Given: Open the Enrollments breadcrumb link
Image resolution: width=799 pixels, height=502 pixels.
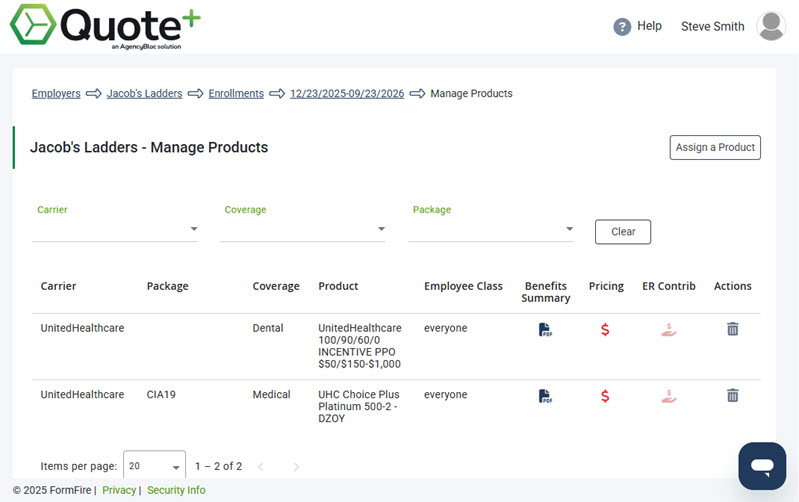Looking at the screenshot, I should coord(236,94).
